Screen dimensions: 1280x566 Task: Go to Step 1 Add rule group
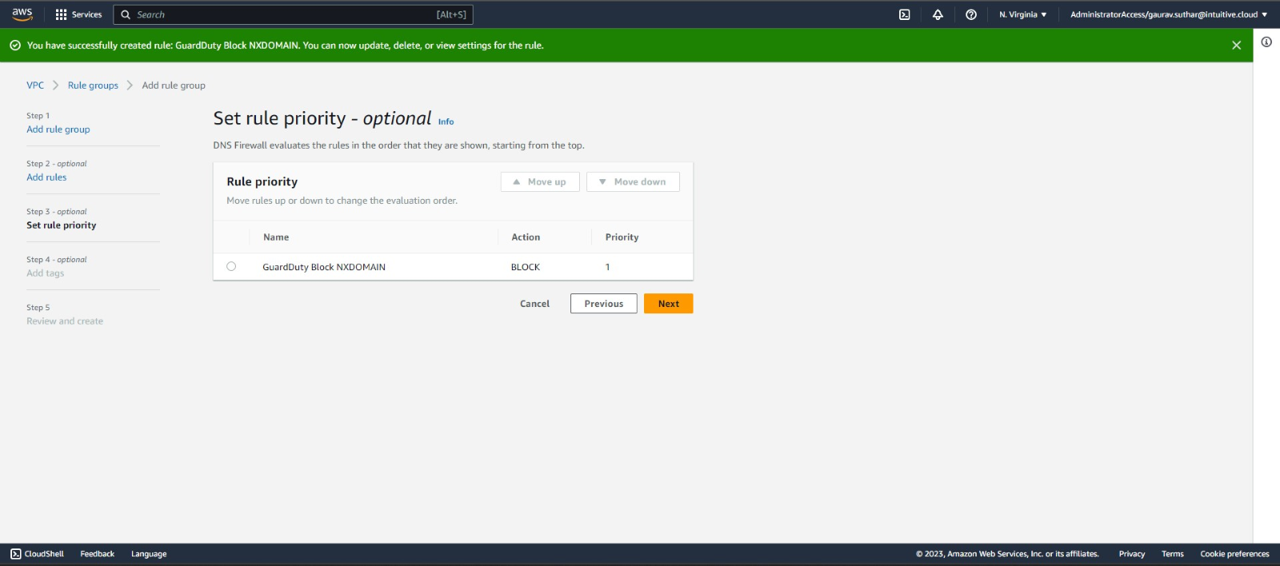tap(58, 129)
